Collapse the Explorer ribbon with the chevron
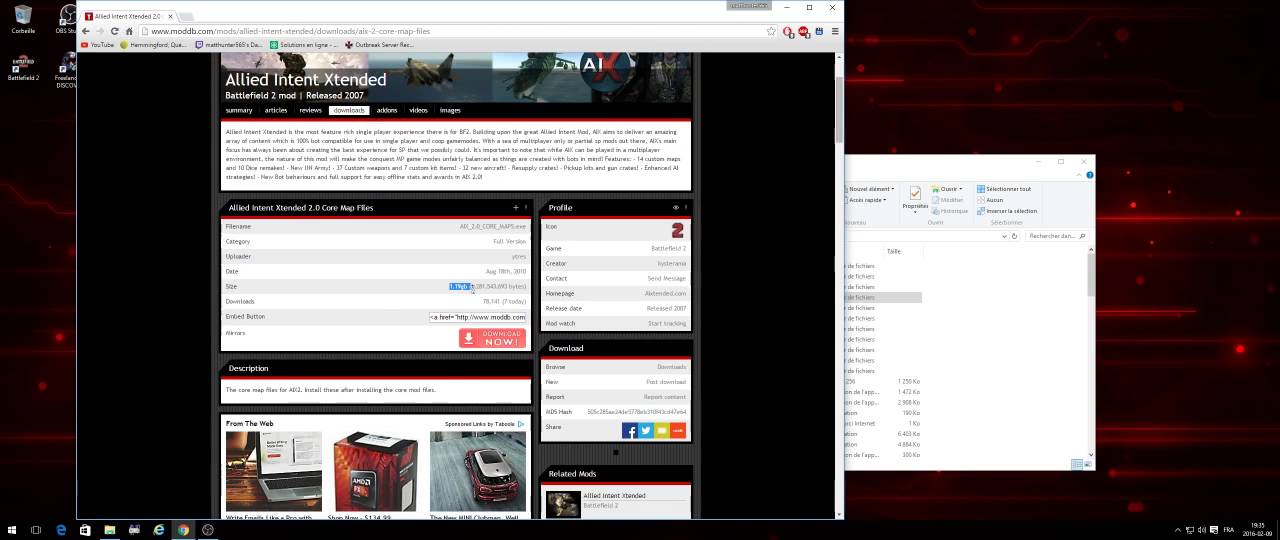 [x=1078, y=175]
